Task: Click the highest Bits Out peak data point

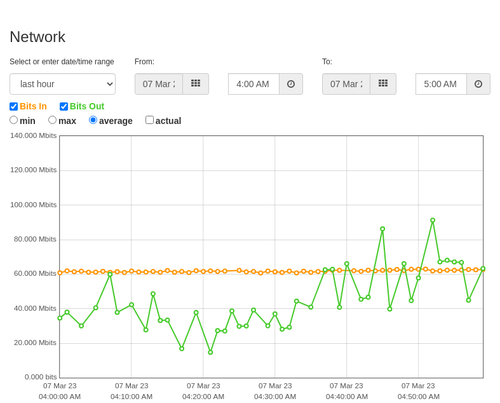Action: pos(433,220)
